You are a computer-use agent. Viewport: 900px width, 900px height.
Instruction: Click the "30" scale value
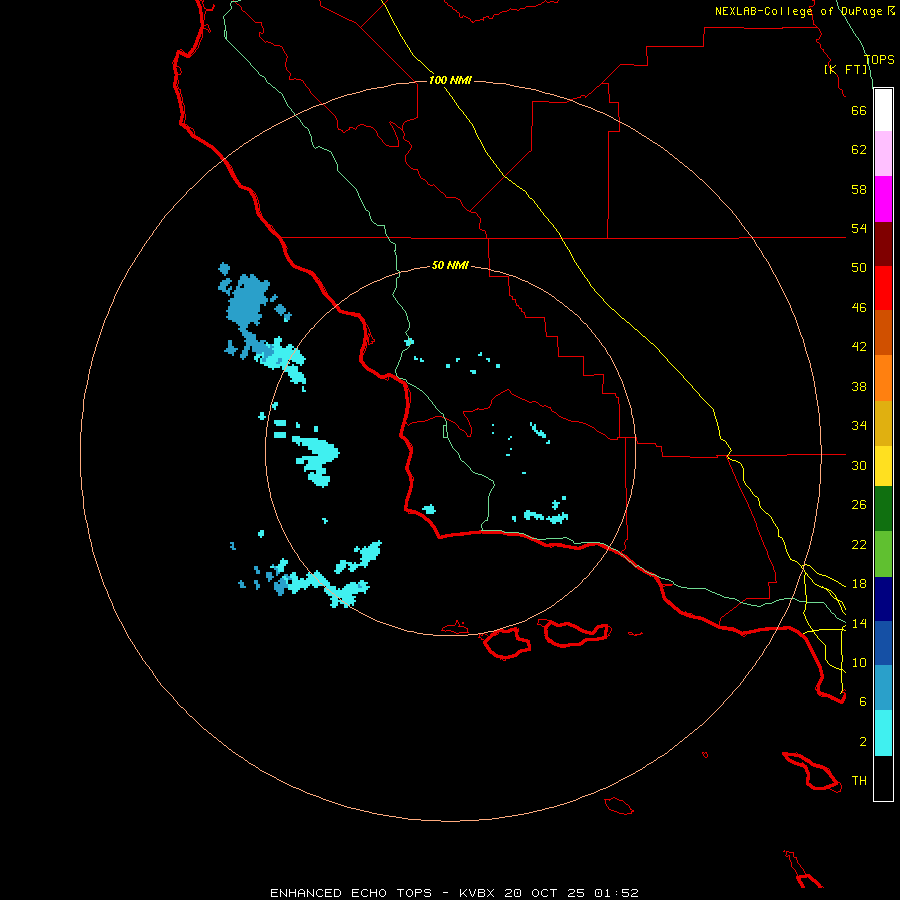[x=859, y=465]
